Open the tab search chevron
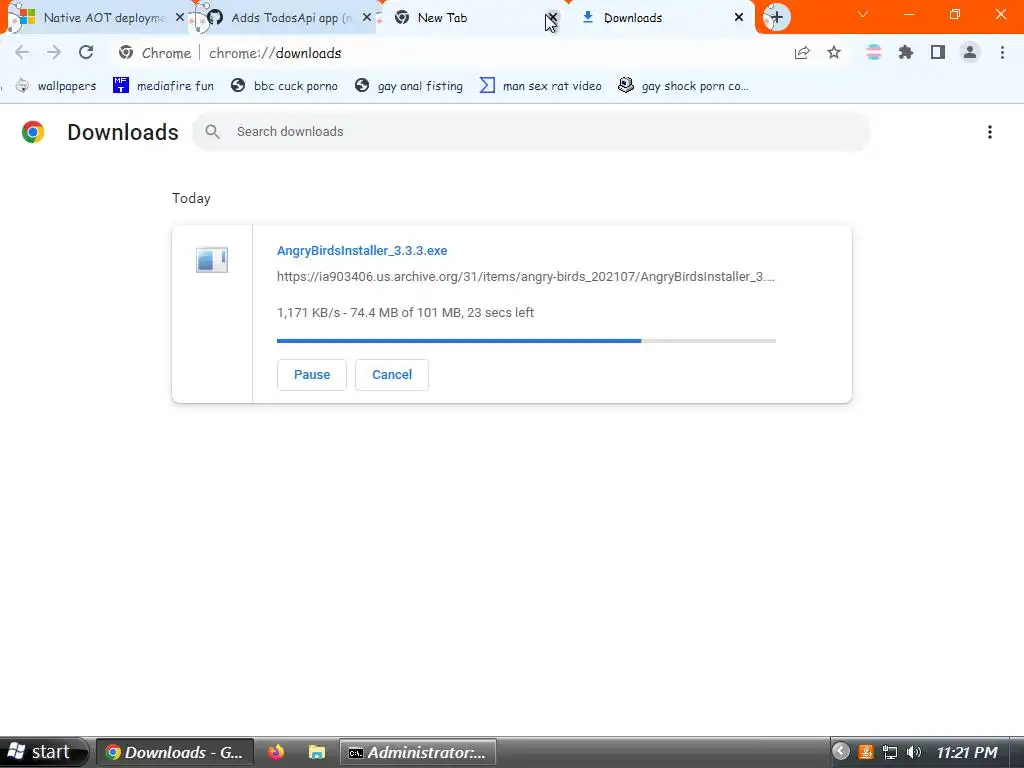 coord(863,14)
